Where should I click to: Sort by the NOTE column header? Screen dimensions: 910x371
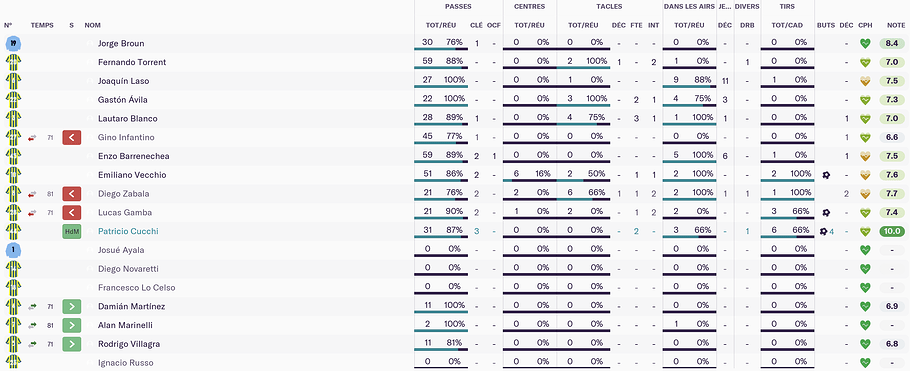(x=896, y=25)
